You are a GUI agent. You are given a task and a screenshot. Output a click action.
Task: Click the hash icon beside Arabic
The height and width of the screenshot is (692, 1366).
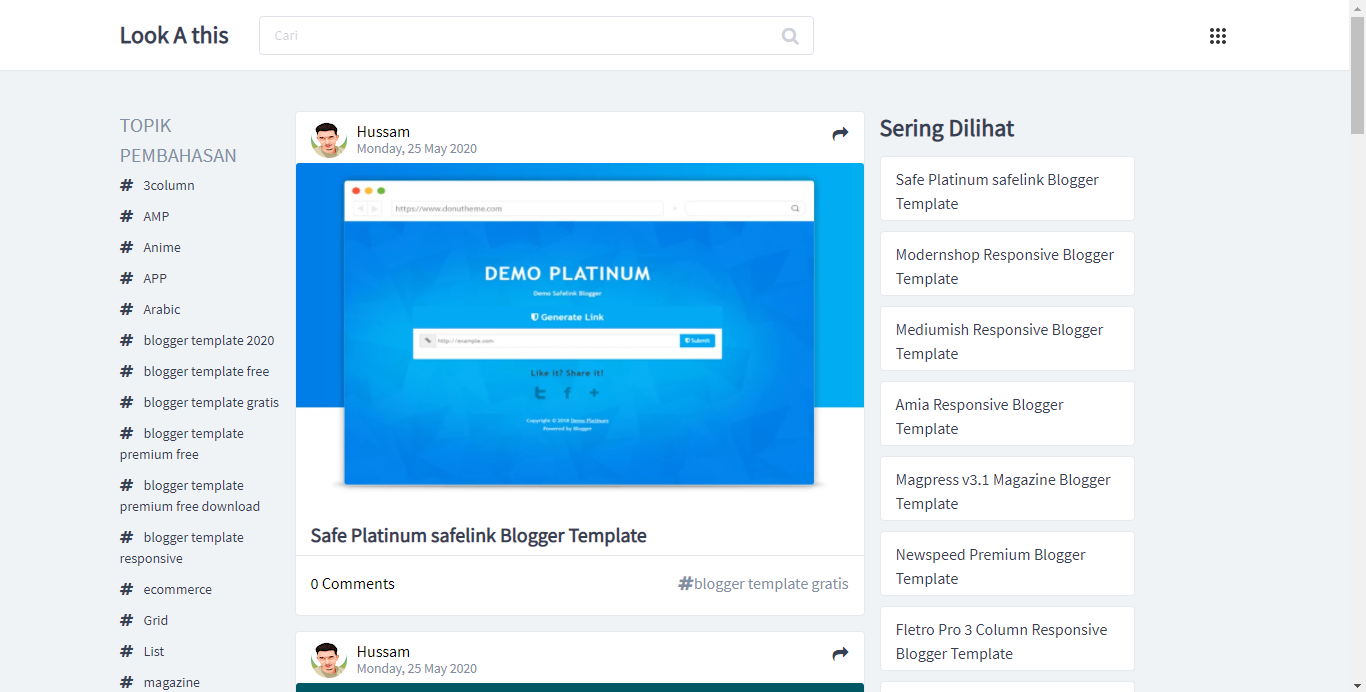126,309
